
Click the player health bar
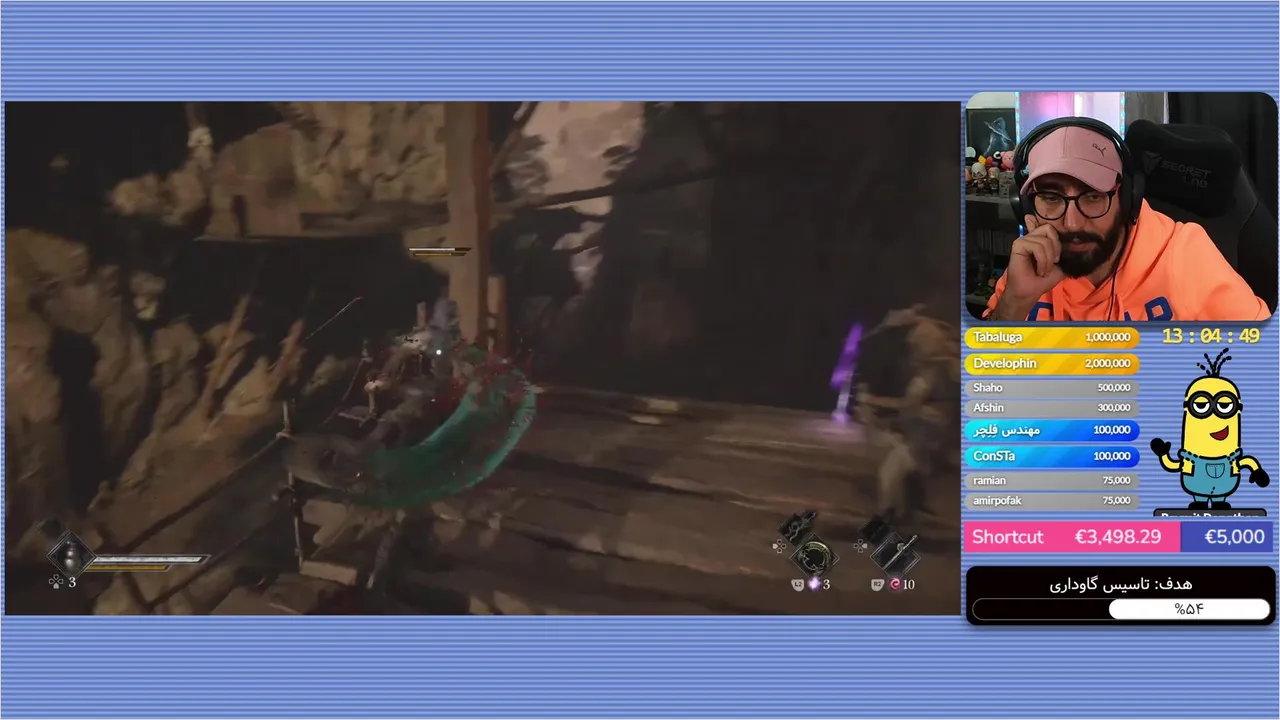(151, 559)
